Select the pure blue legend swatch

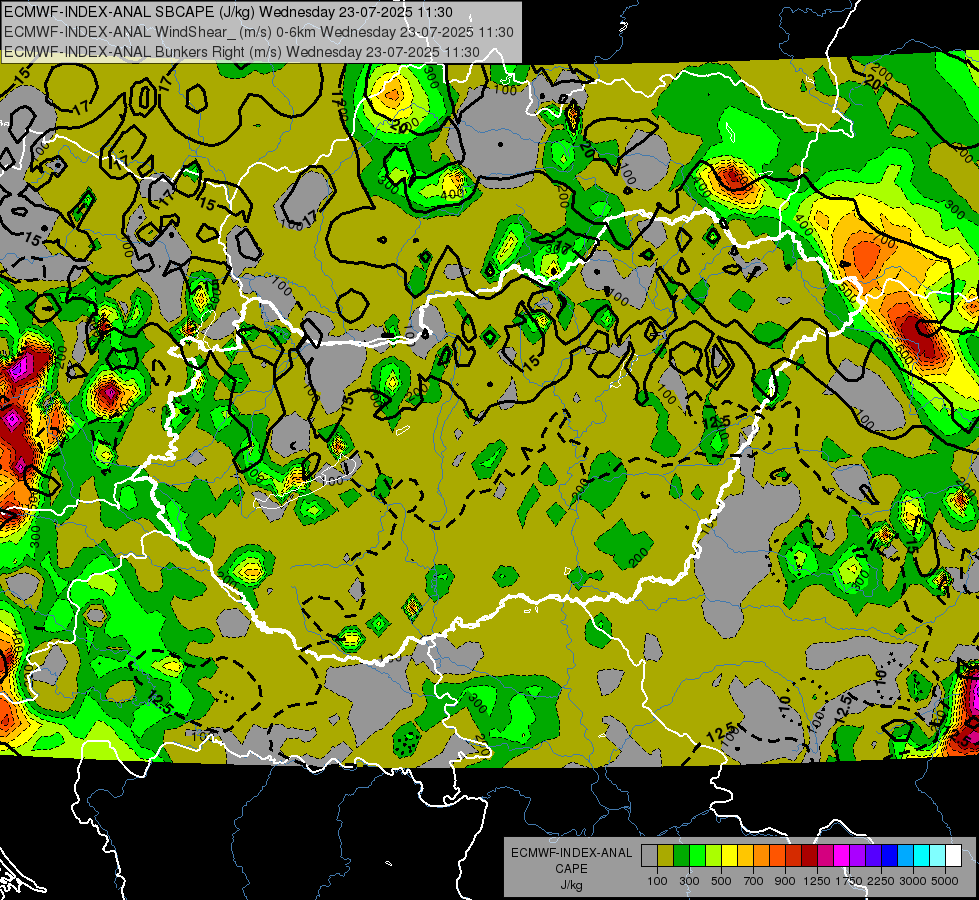pyautogui.click(x=889, y=856)
